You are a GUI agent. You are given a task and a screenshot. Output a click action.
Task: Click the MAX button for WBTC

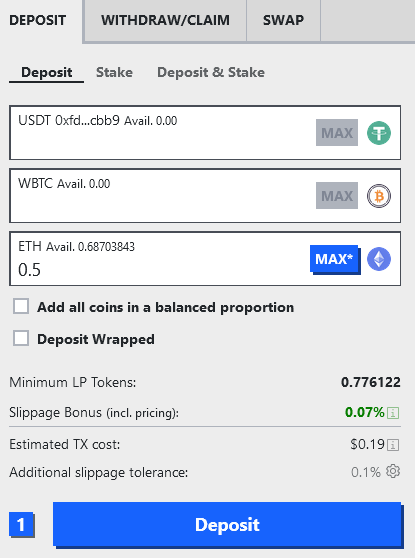(337, 196)
